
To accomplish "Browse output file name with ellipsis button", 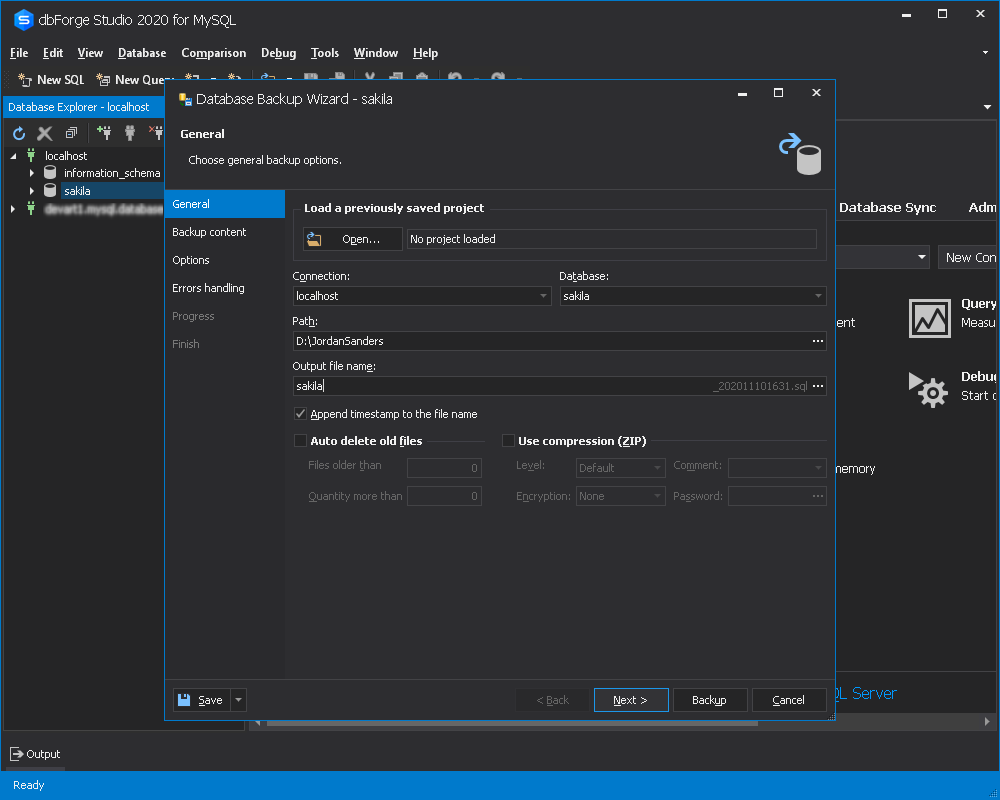I will pos(818,385).
